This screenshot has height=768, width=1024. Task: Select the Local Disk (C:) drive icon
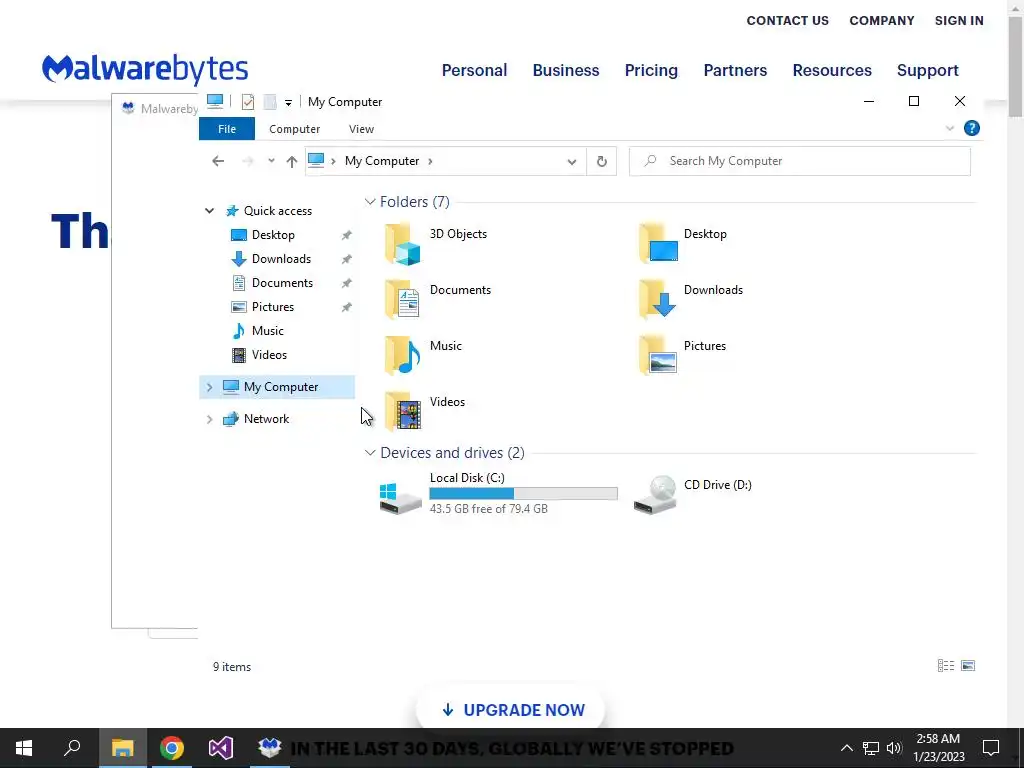[400, 498]
